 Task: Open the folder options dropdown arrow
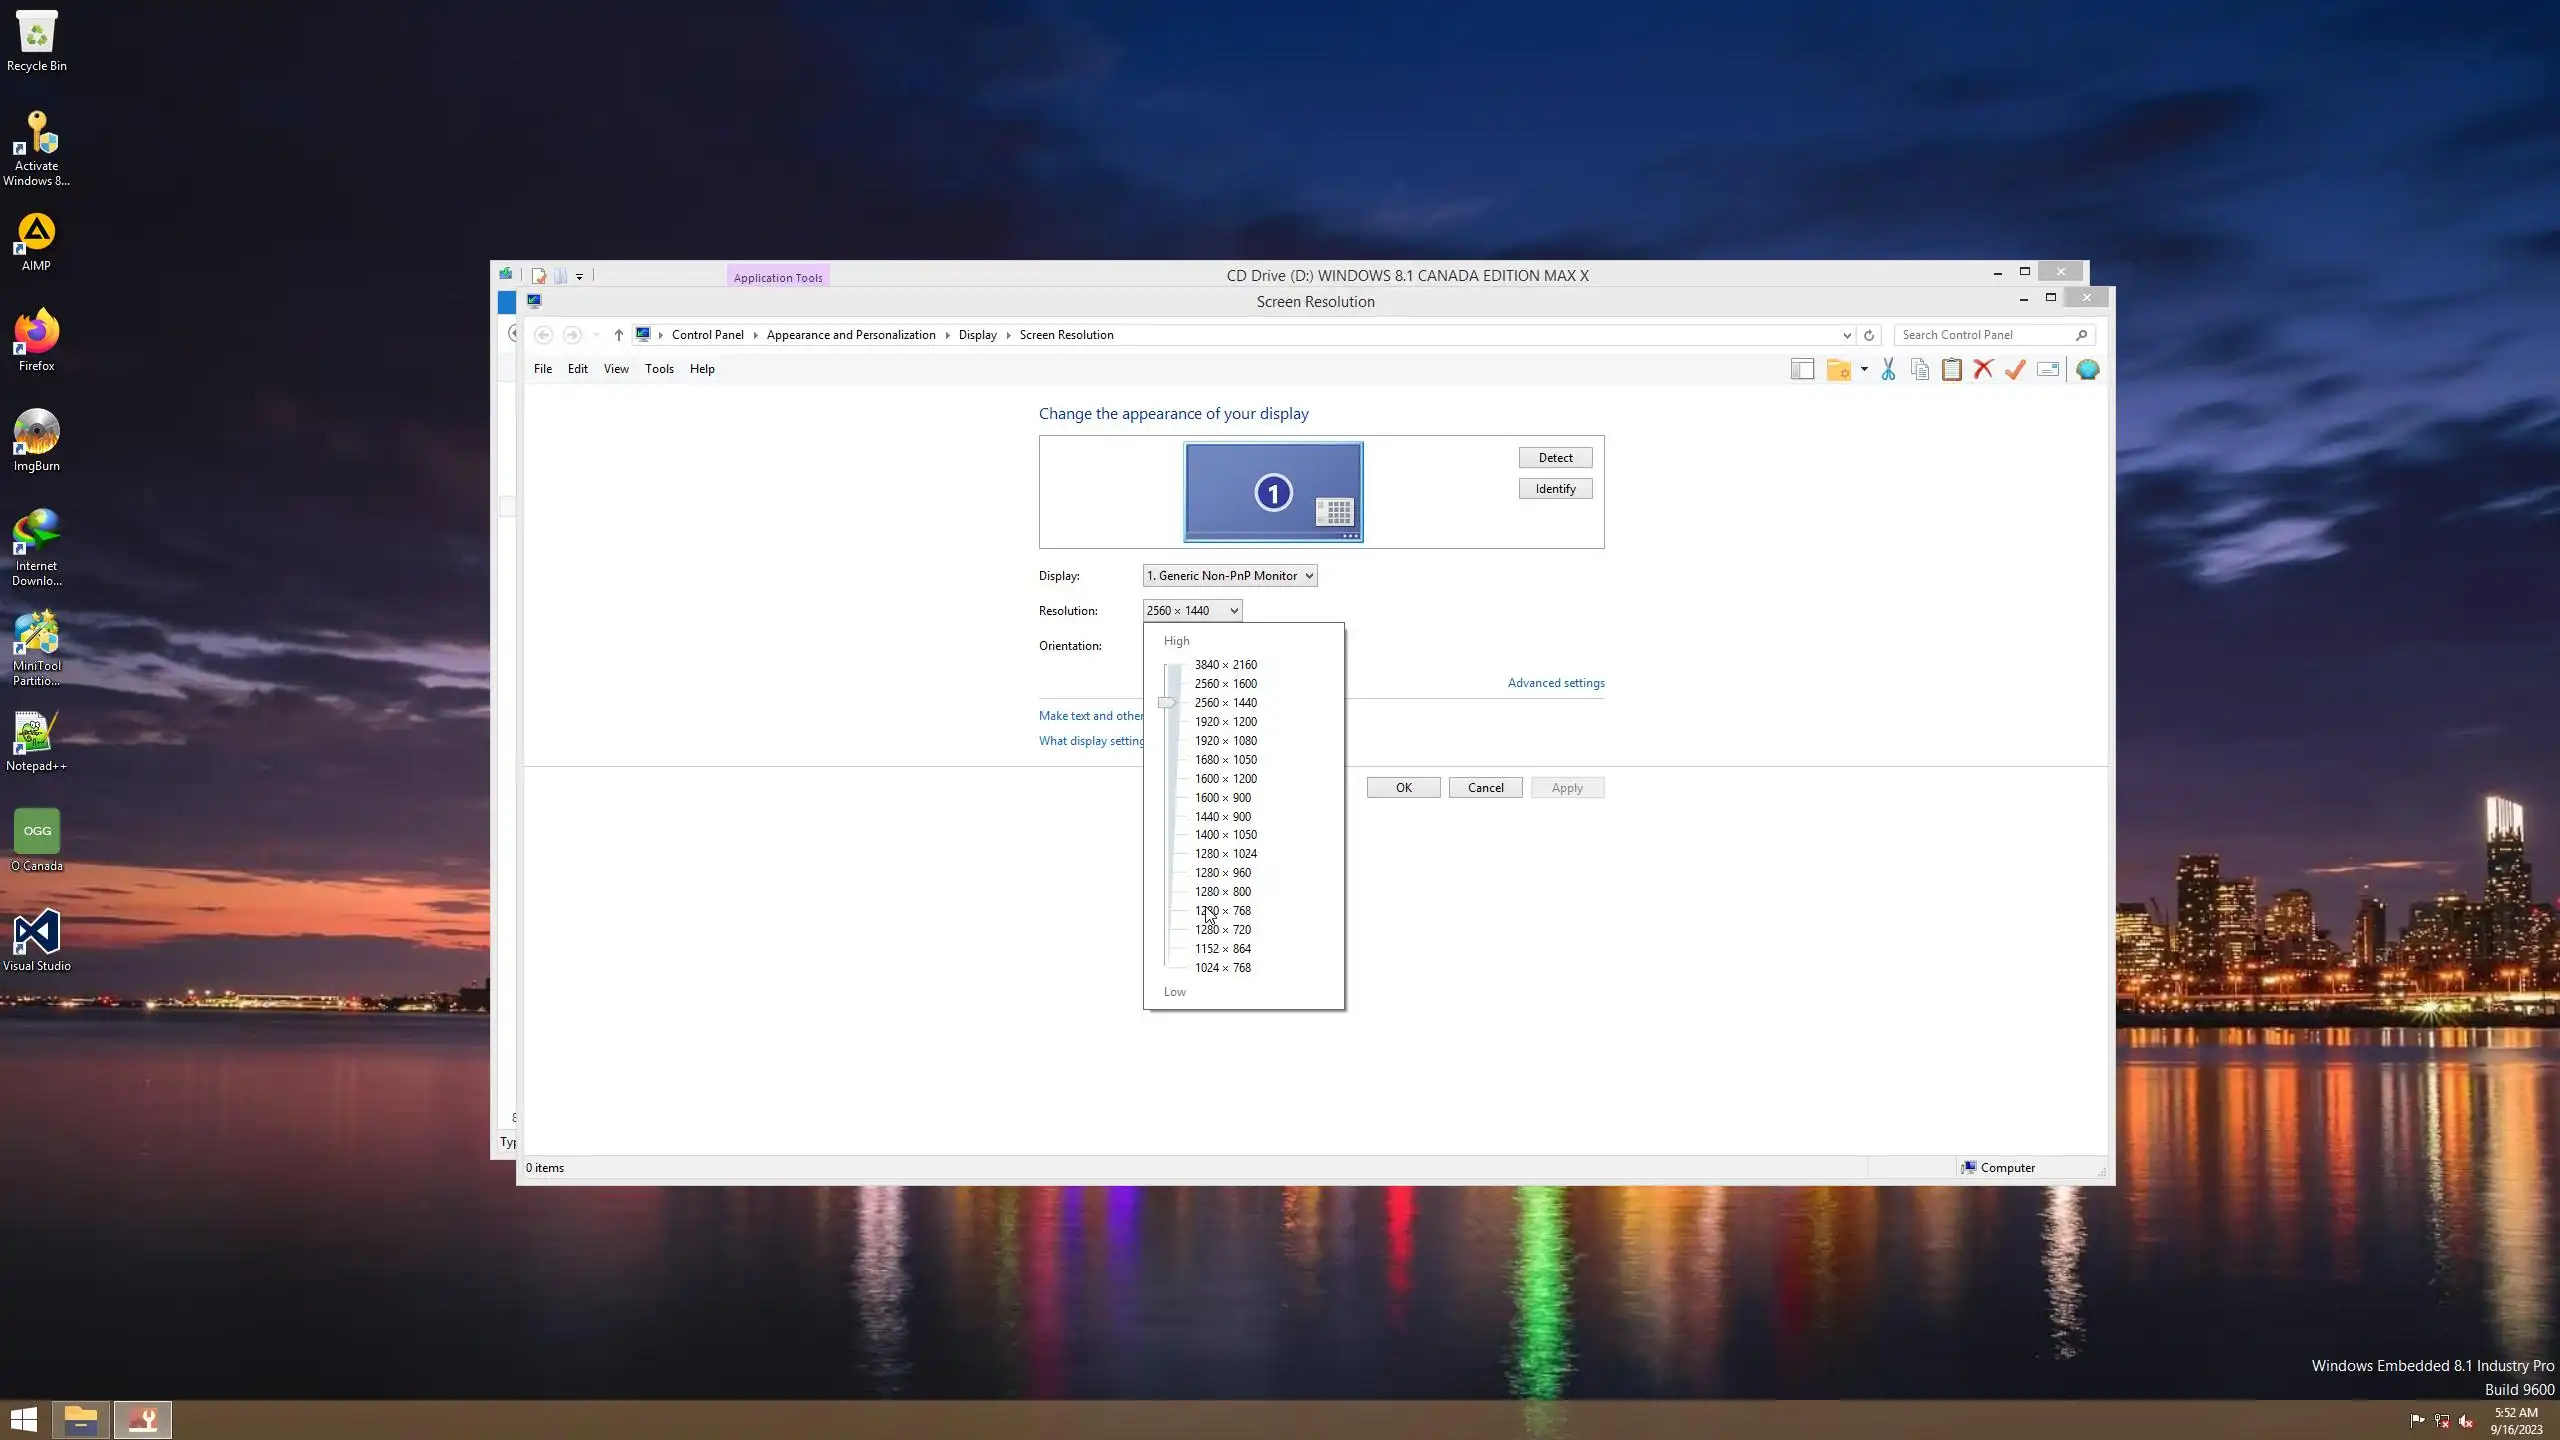coord(1864,370)
